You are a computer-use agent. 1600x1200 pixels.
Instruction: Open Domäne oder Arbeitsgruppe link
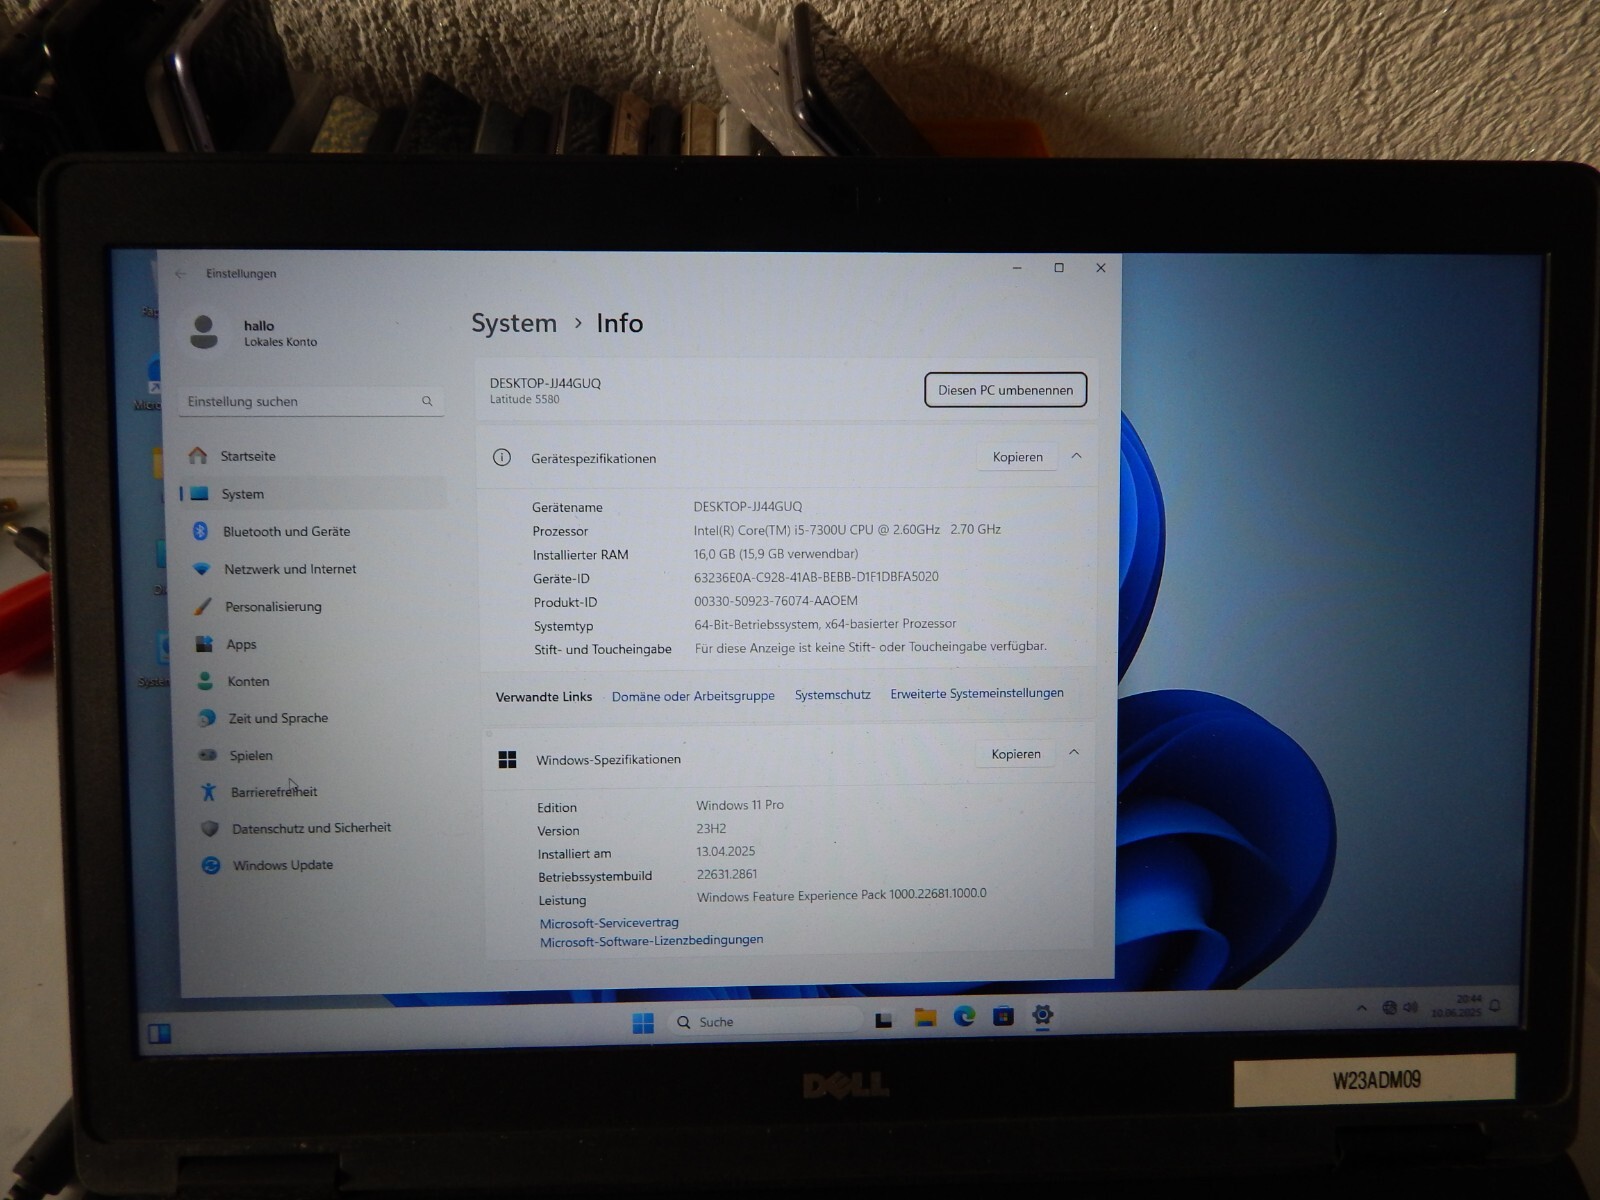point(693,696)
